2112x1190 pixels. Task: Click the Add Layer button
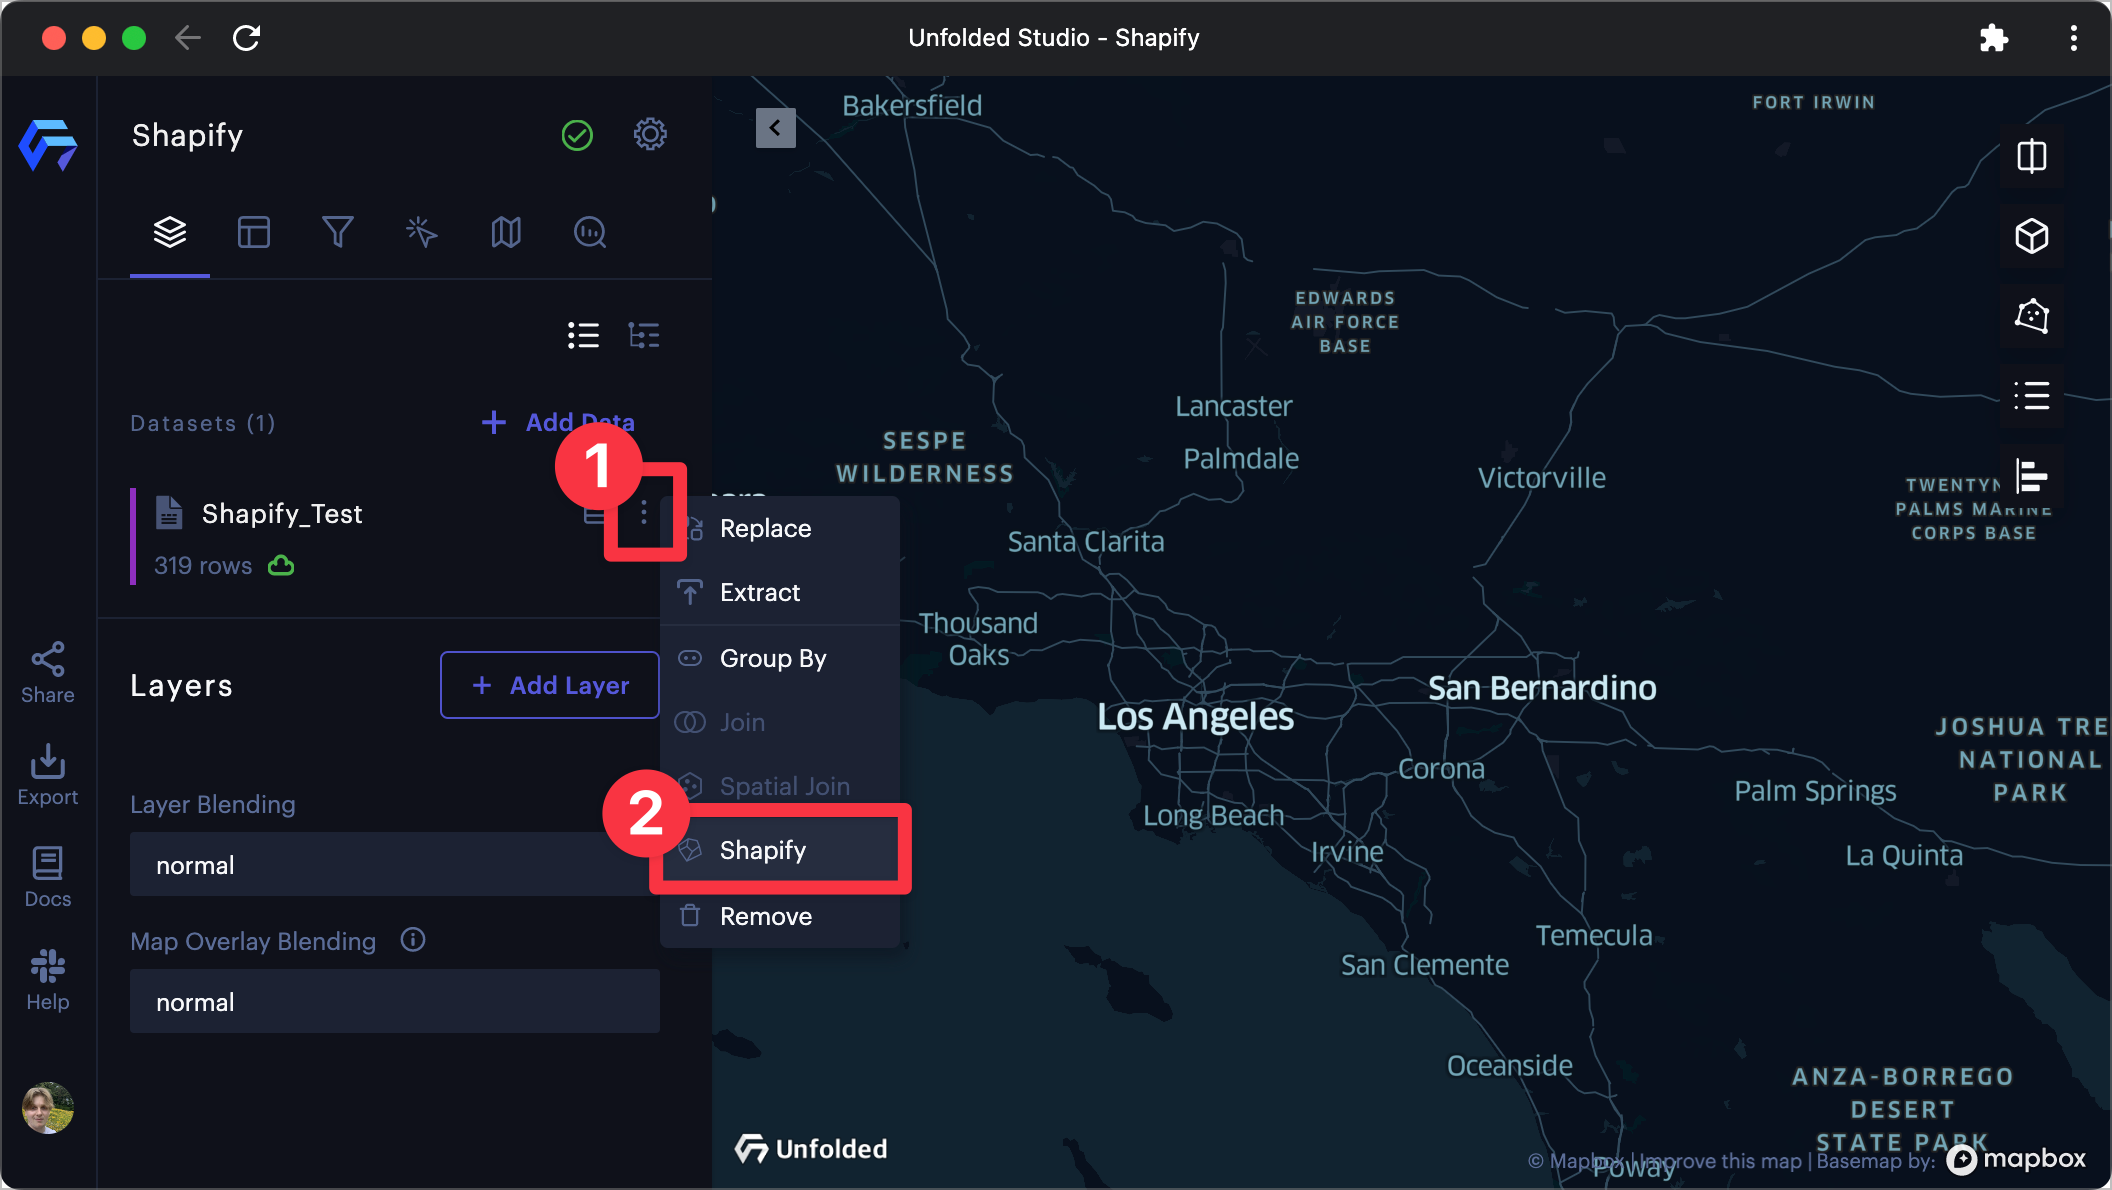pyautogui.click(x=549, y=685)
